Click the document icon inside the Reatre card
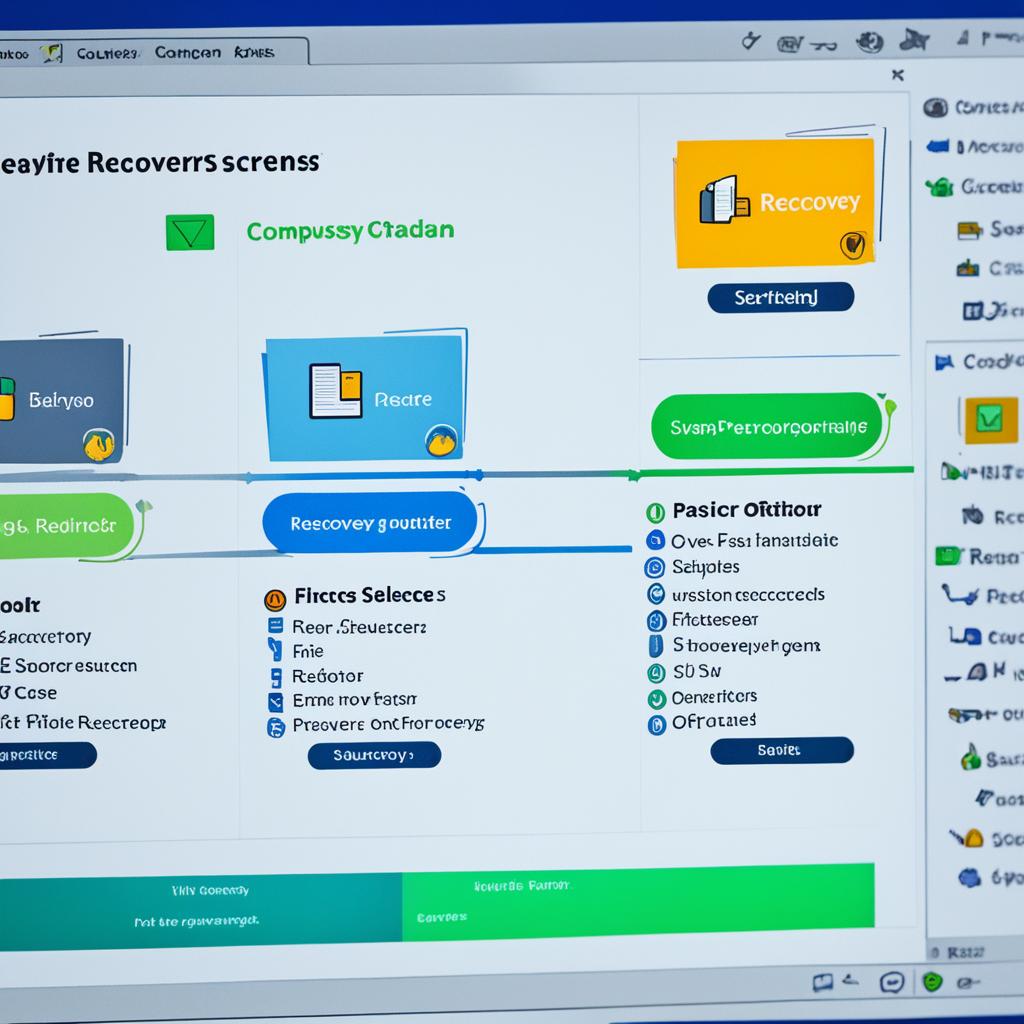The image size is (1024, 1024). pyautogui.click(x=336, y=391)
